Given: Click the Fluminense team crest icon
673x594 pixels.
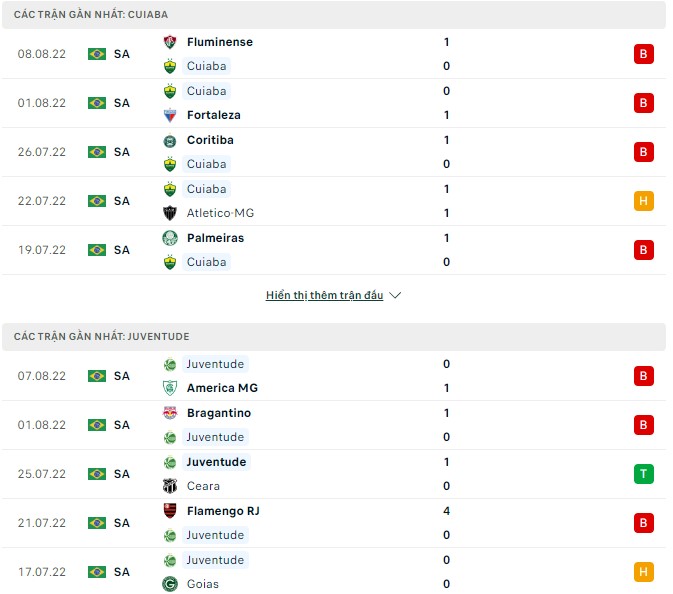Looking at the screenshot, I should tap(170, 42).
